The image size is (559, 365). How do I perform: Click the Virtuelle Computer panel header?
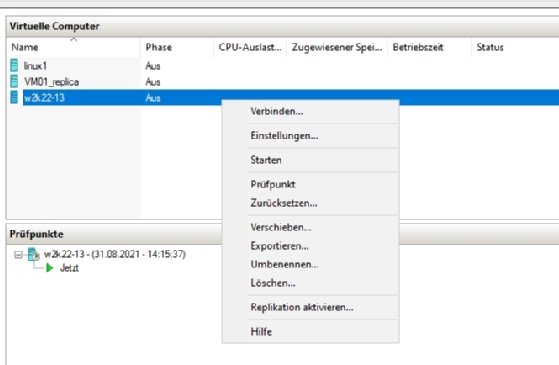[283, 26]
